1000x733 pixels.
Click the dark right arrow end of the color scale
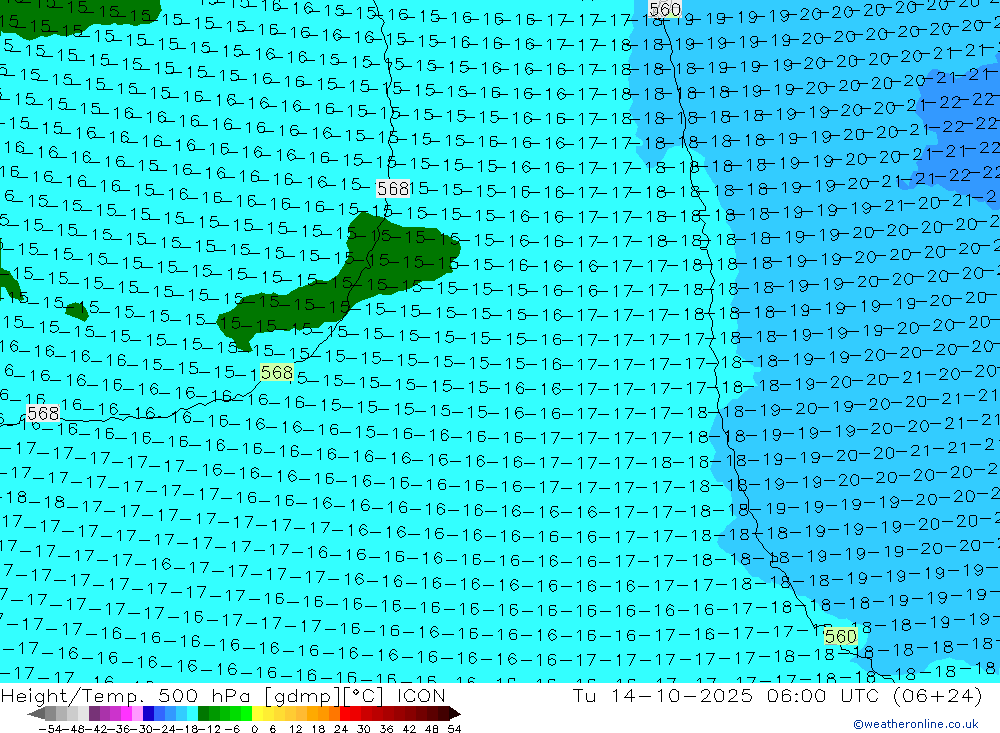click(455, 713)
